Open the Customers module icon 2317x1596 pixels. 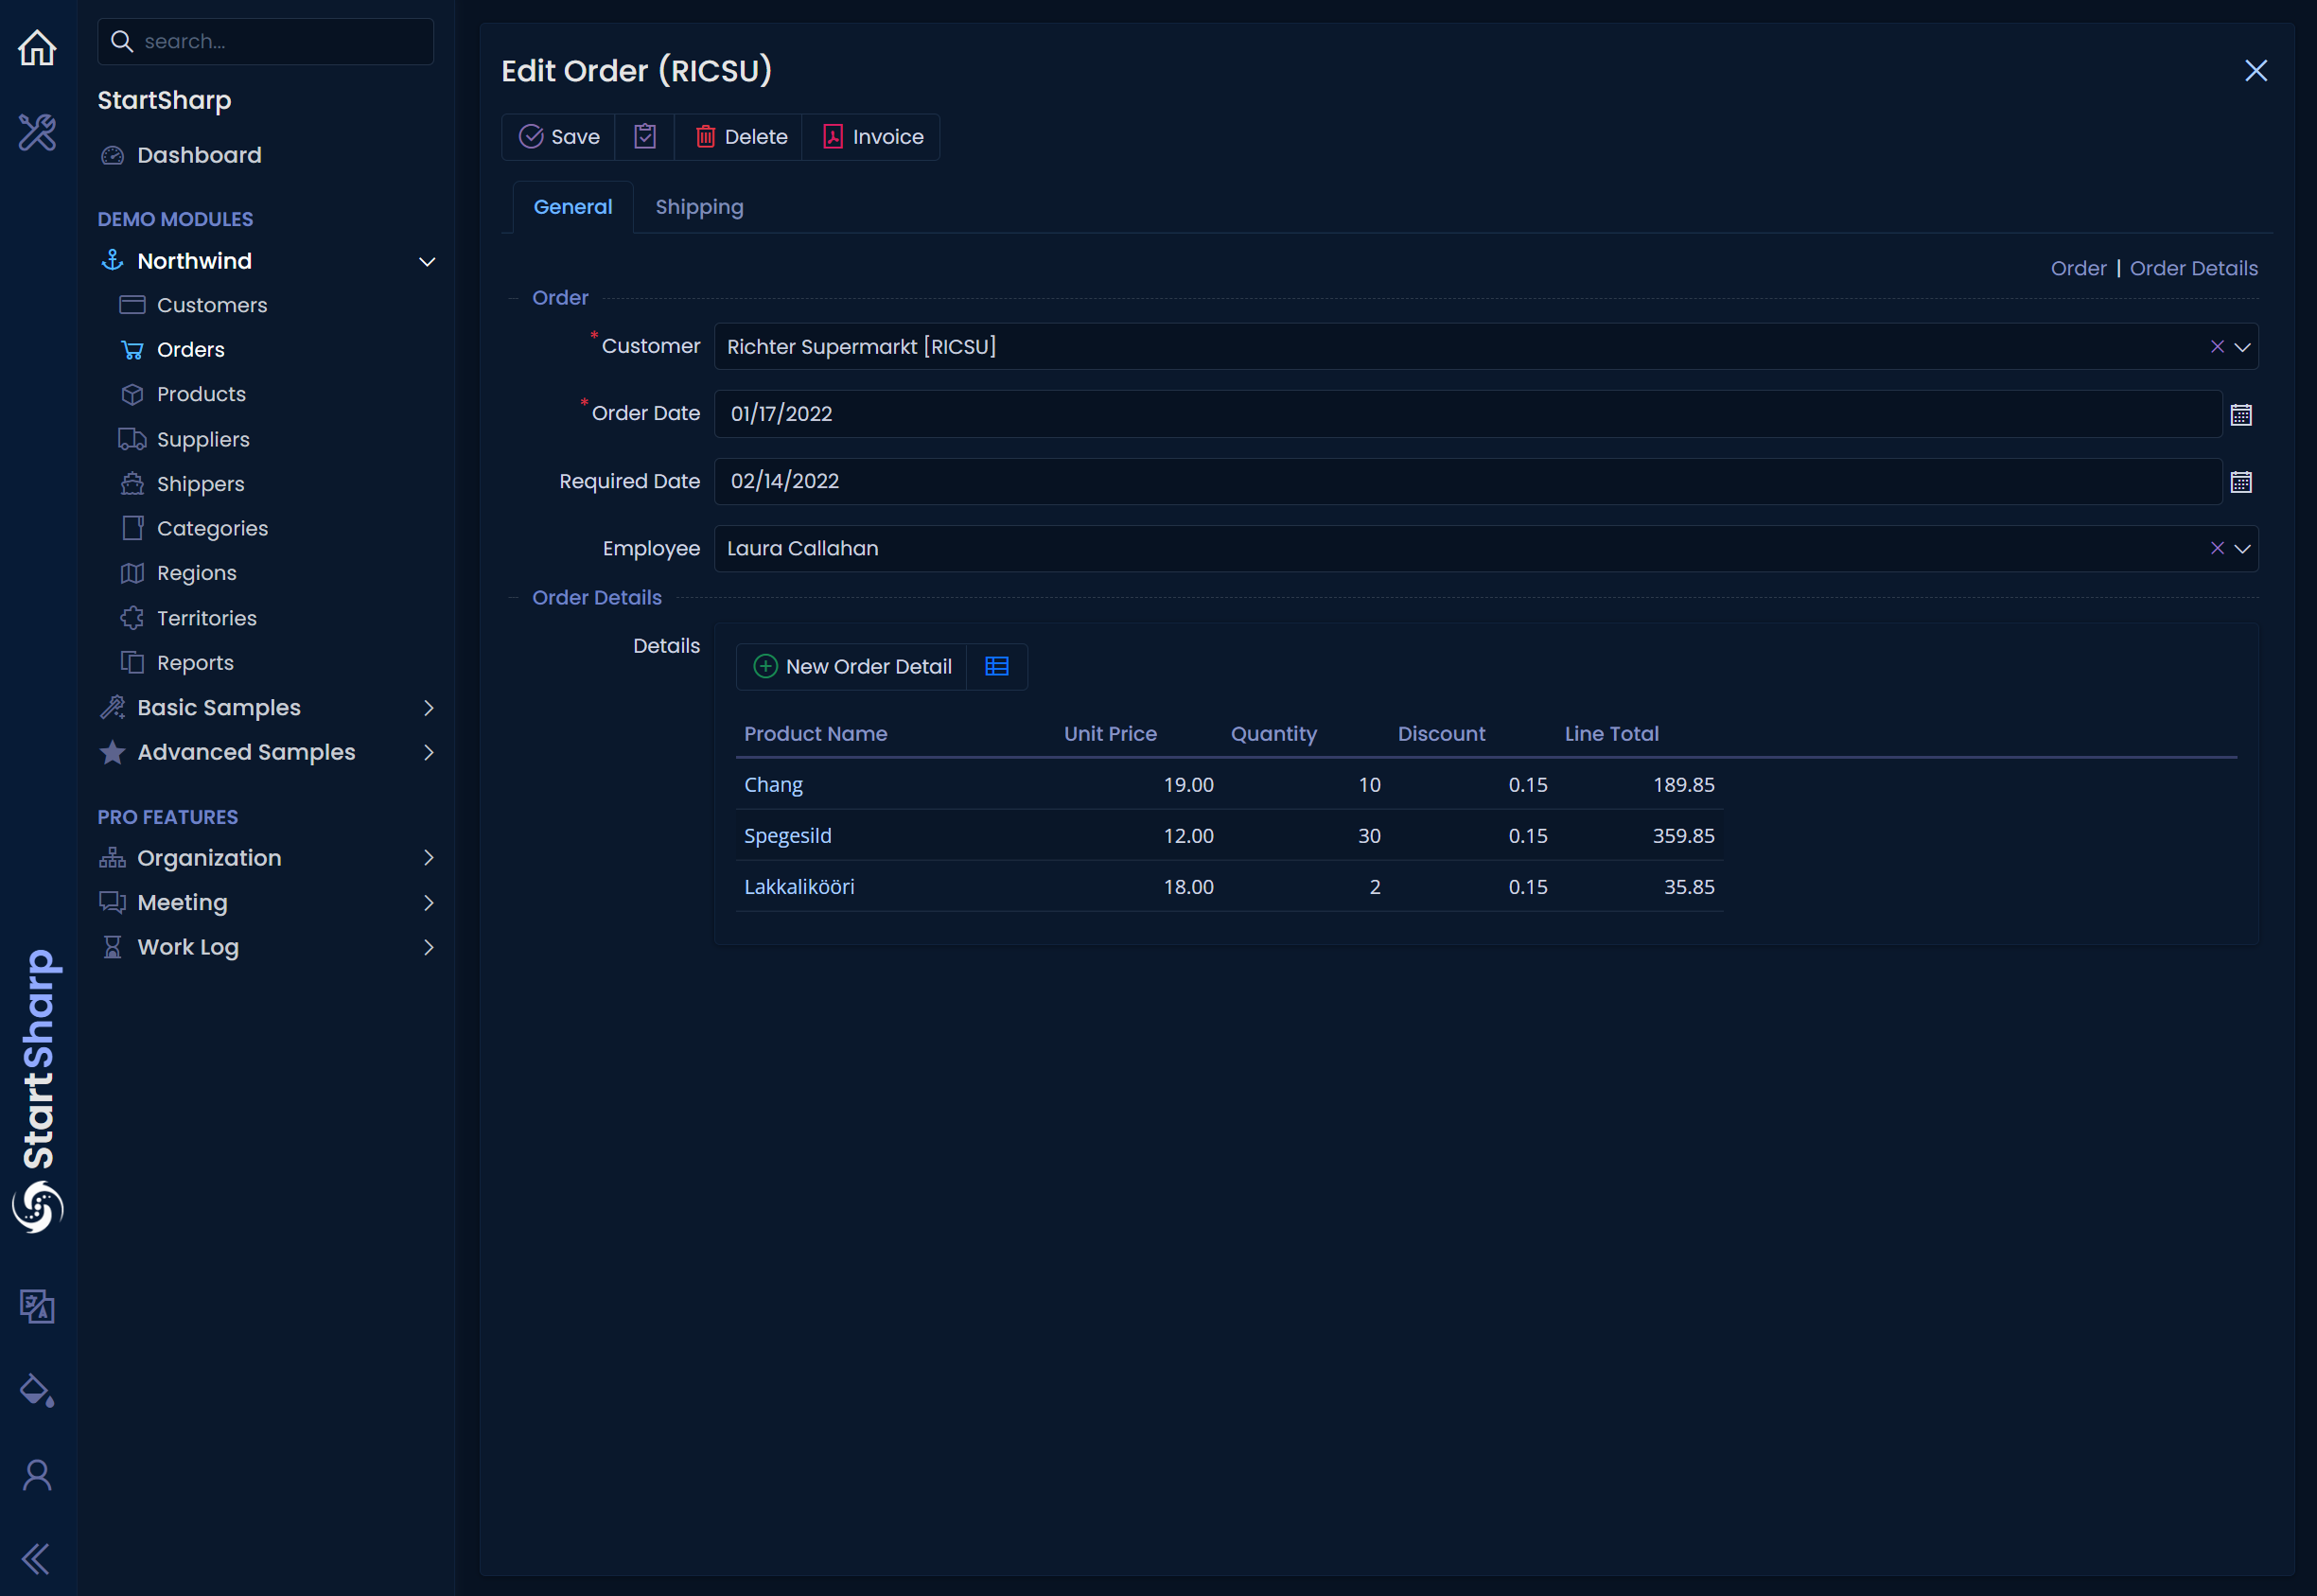click(x=132, y=305)
